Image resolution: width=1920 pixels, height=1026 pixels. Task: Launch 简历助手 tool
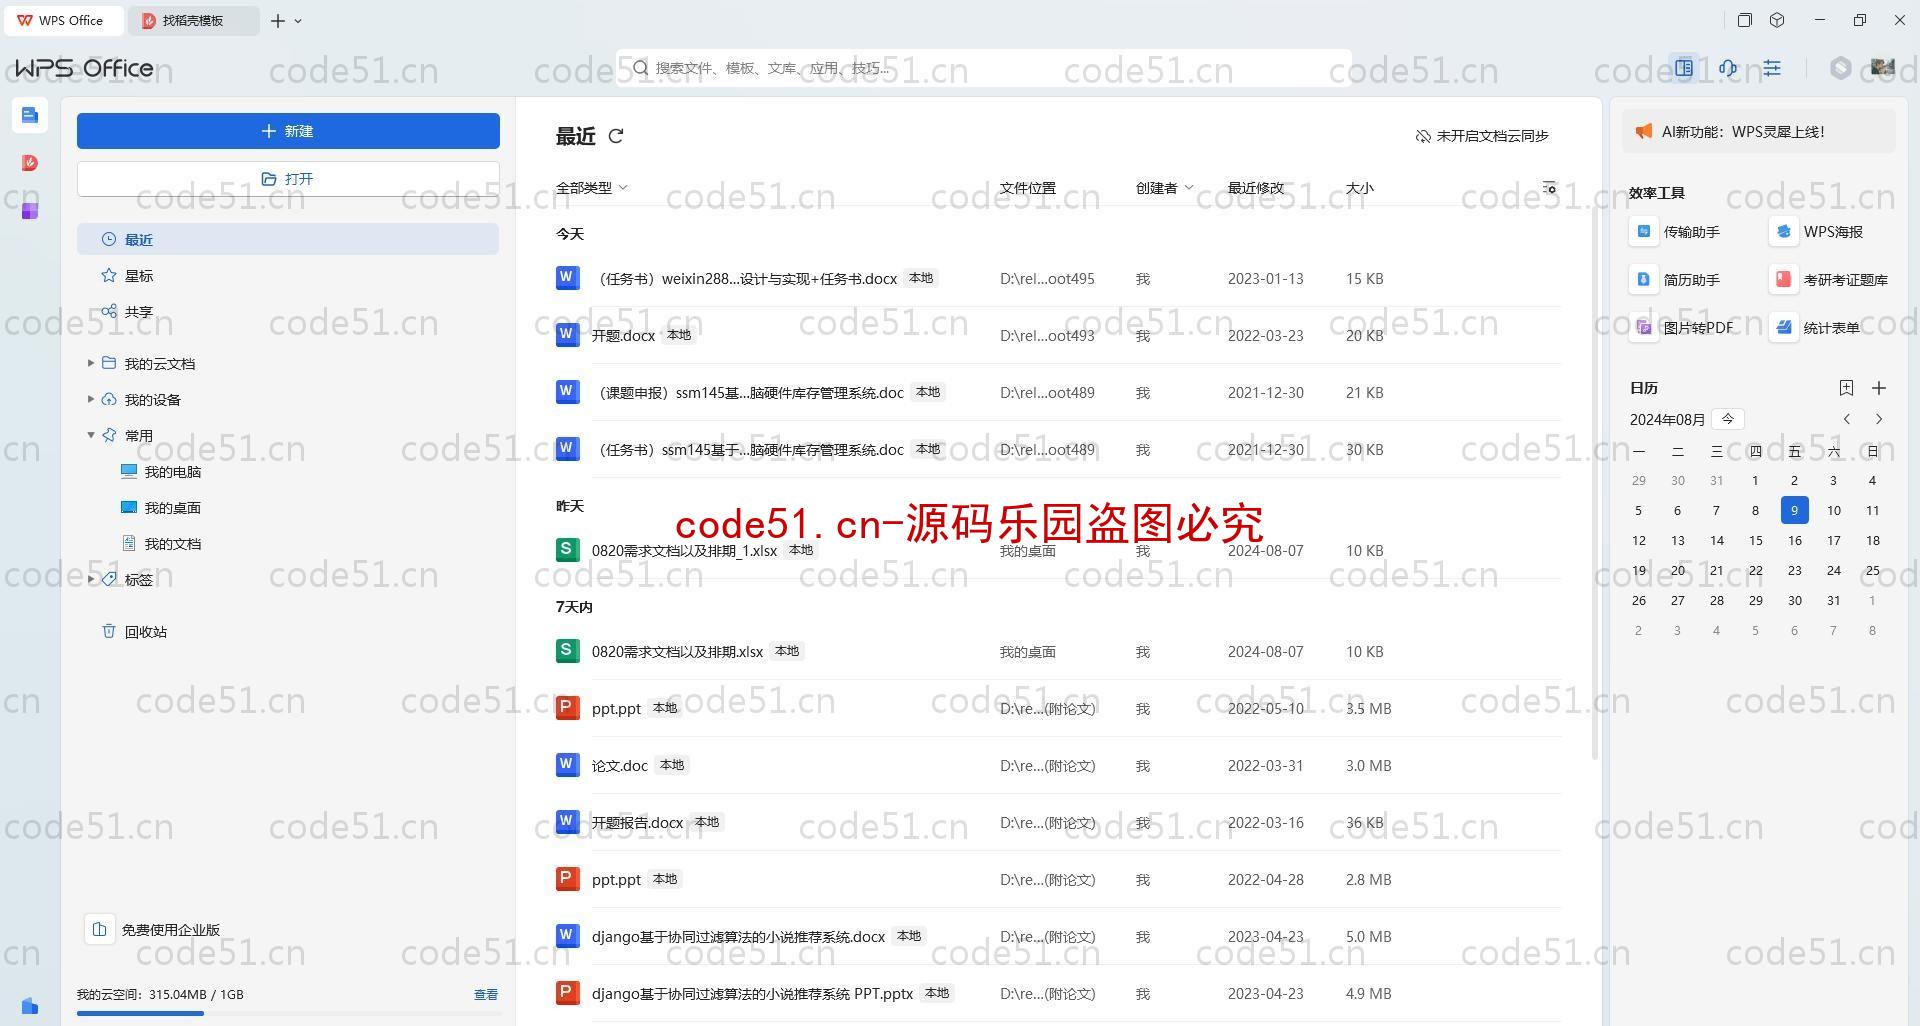point(1676,280)
